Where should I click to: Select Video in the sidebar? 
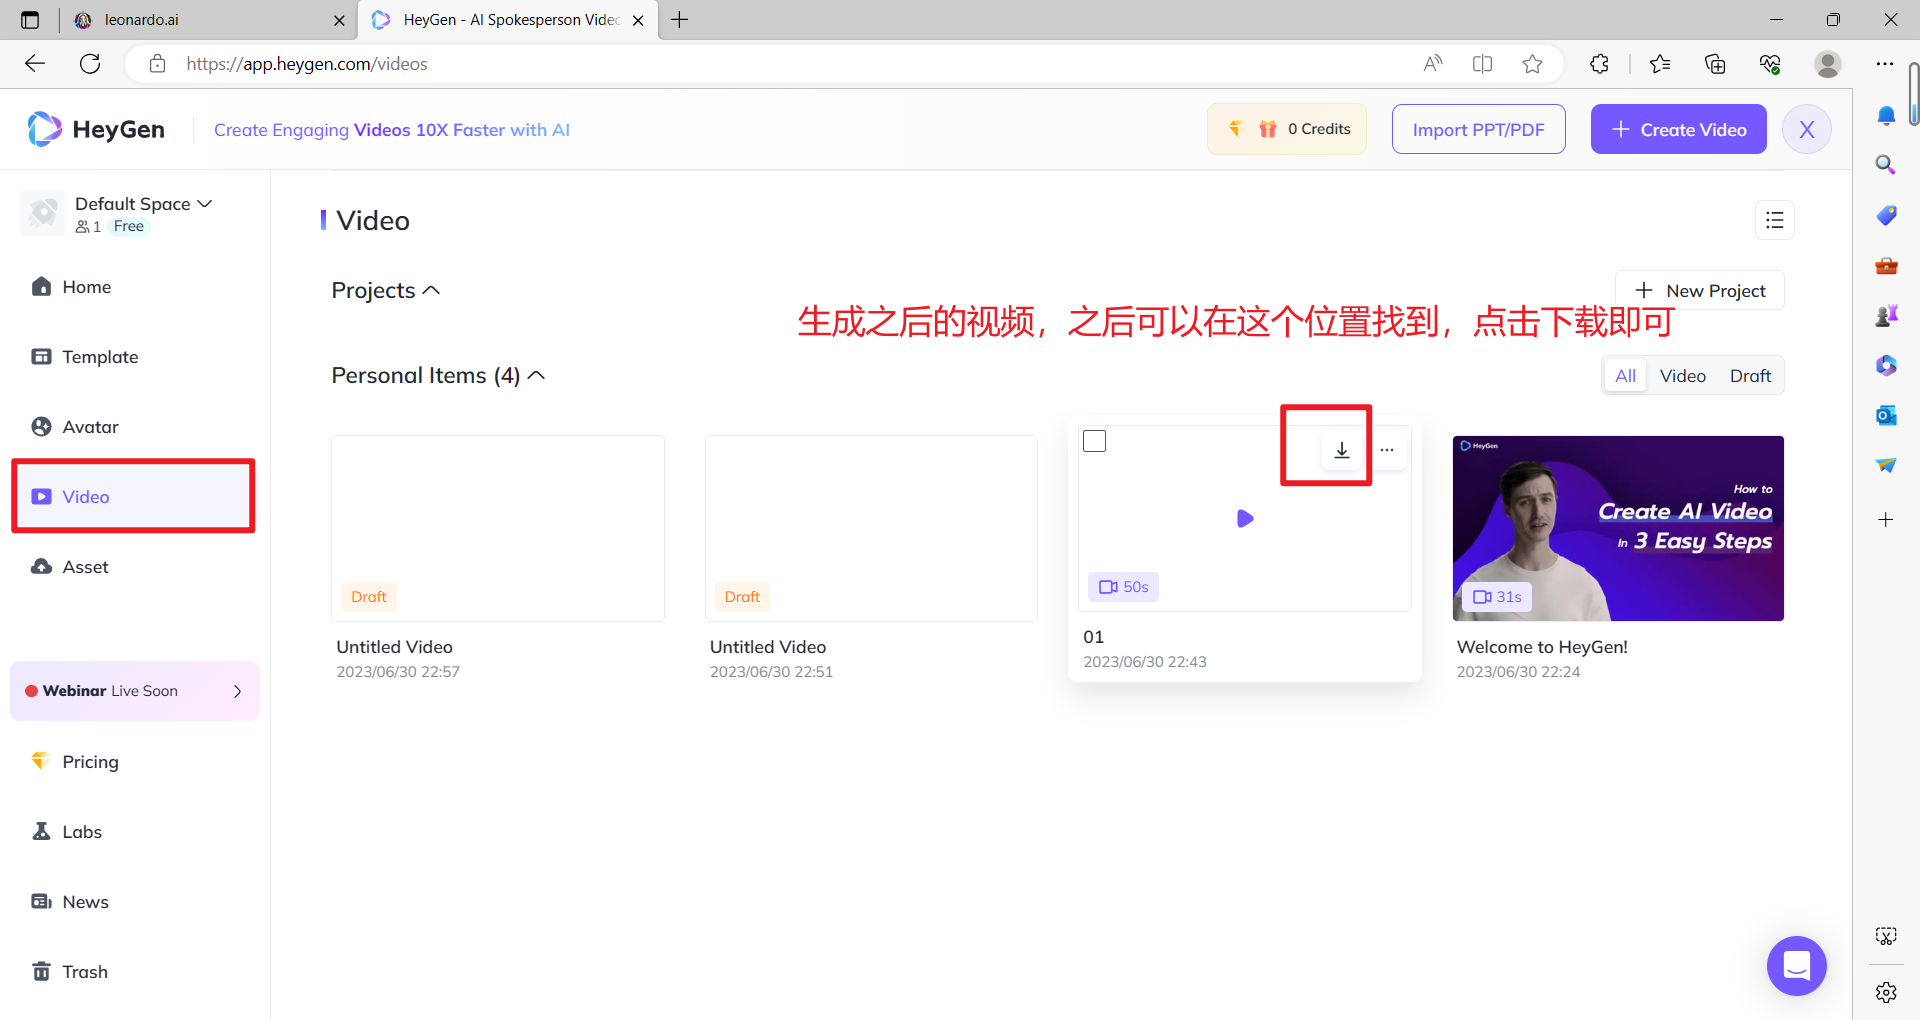tap(133, 497)
